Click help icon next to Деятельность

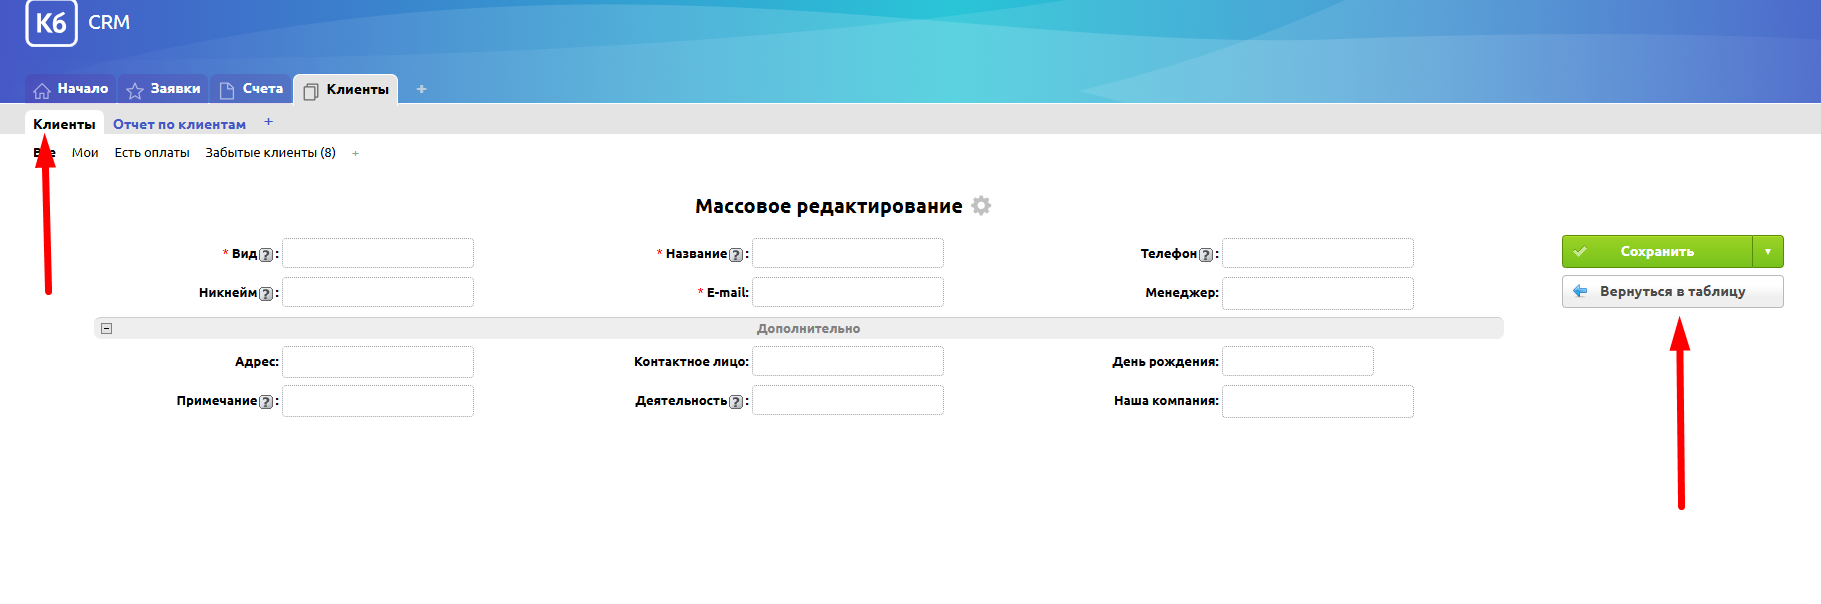pos(736,401)
